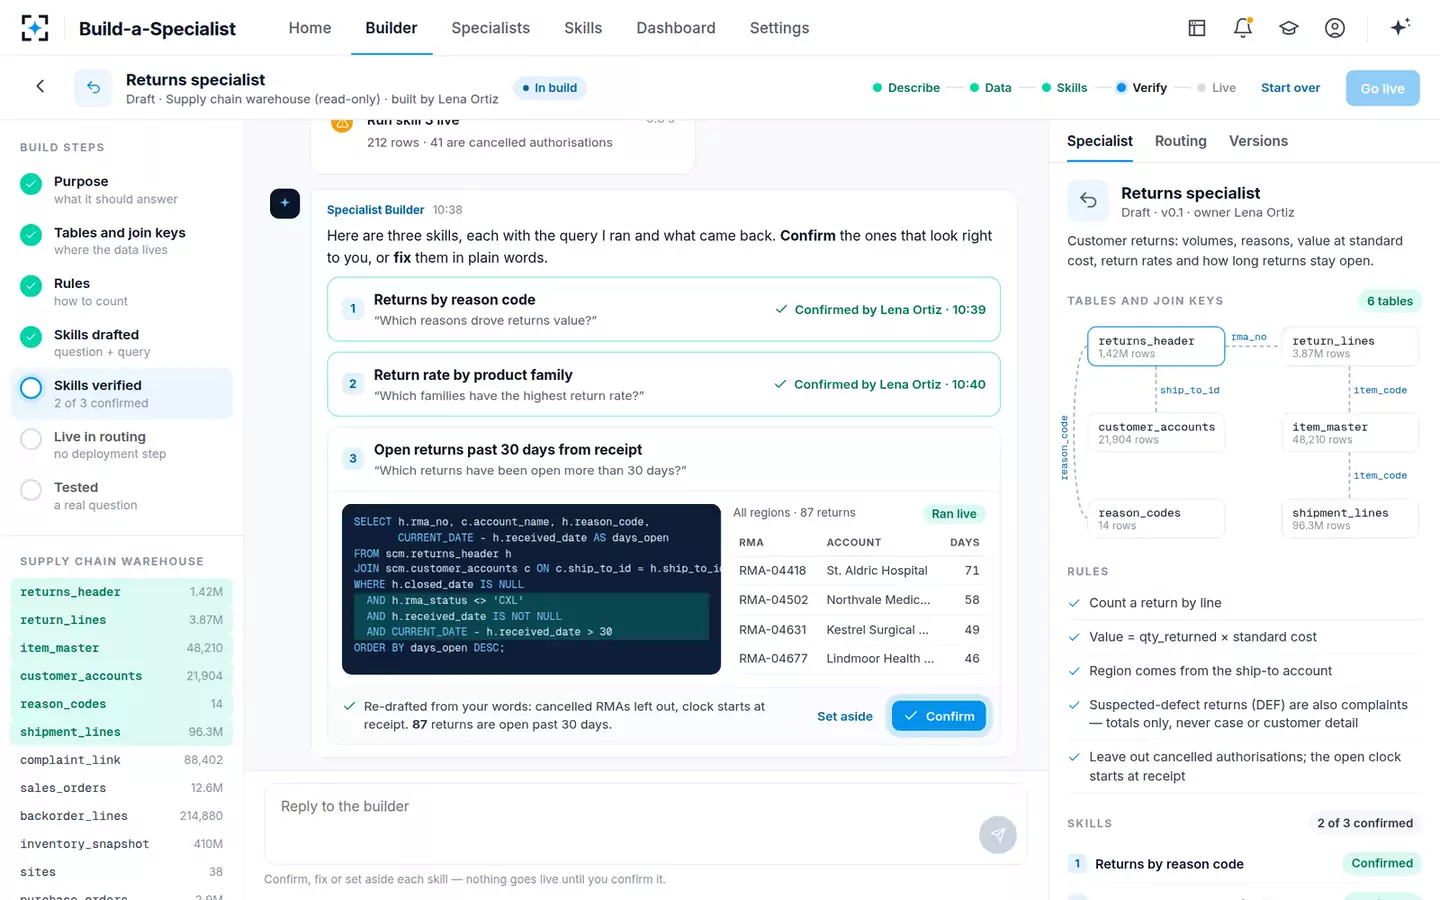
Task: Click the Go live button
Action: [x=1382, y=88]
